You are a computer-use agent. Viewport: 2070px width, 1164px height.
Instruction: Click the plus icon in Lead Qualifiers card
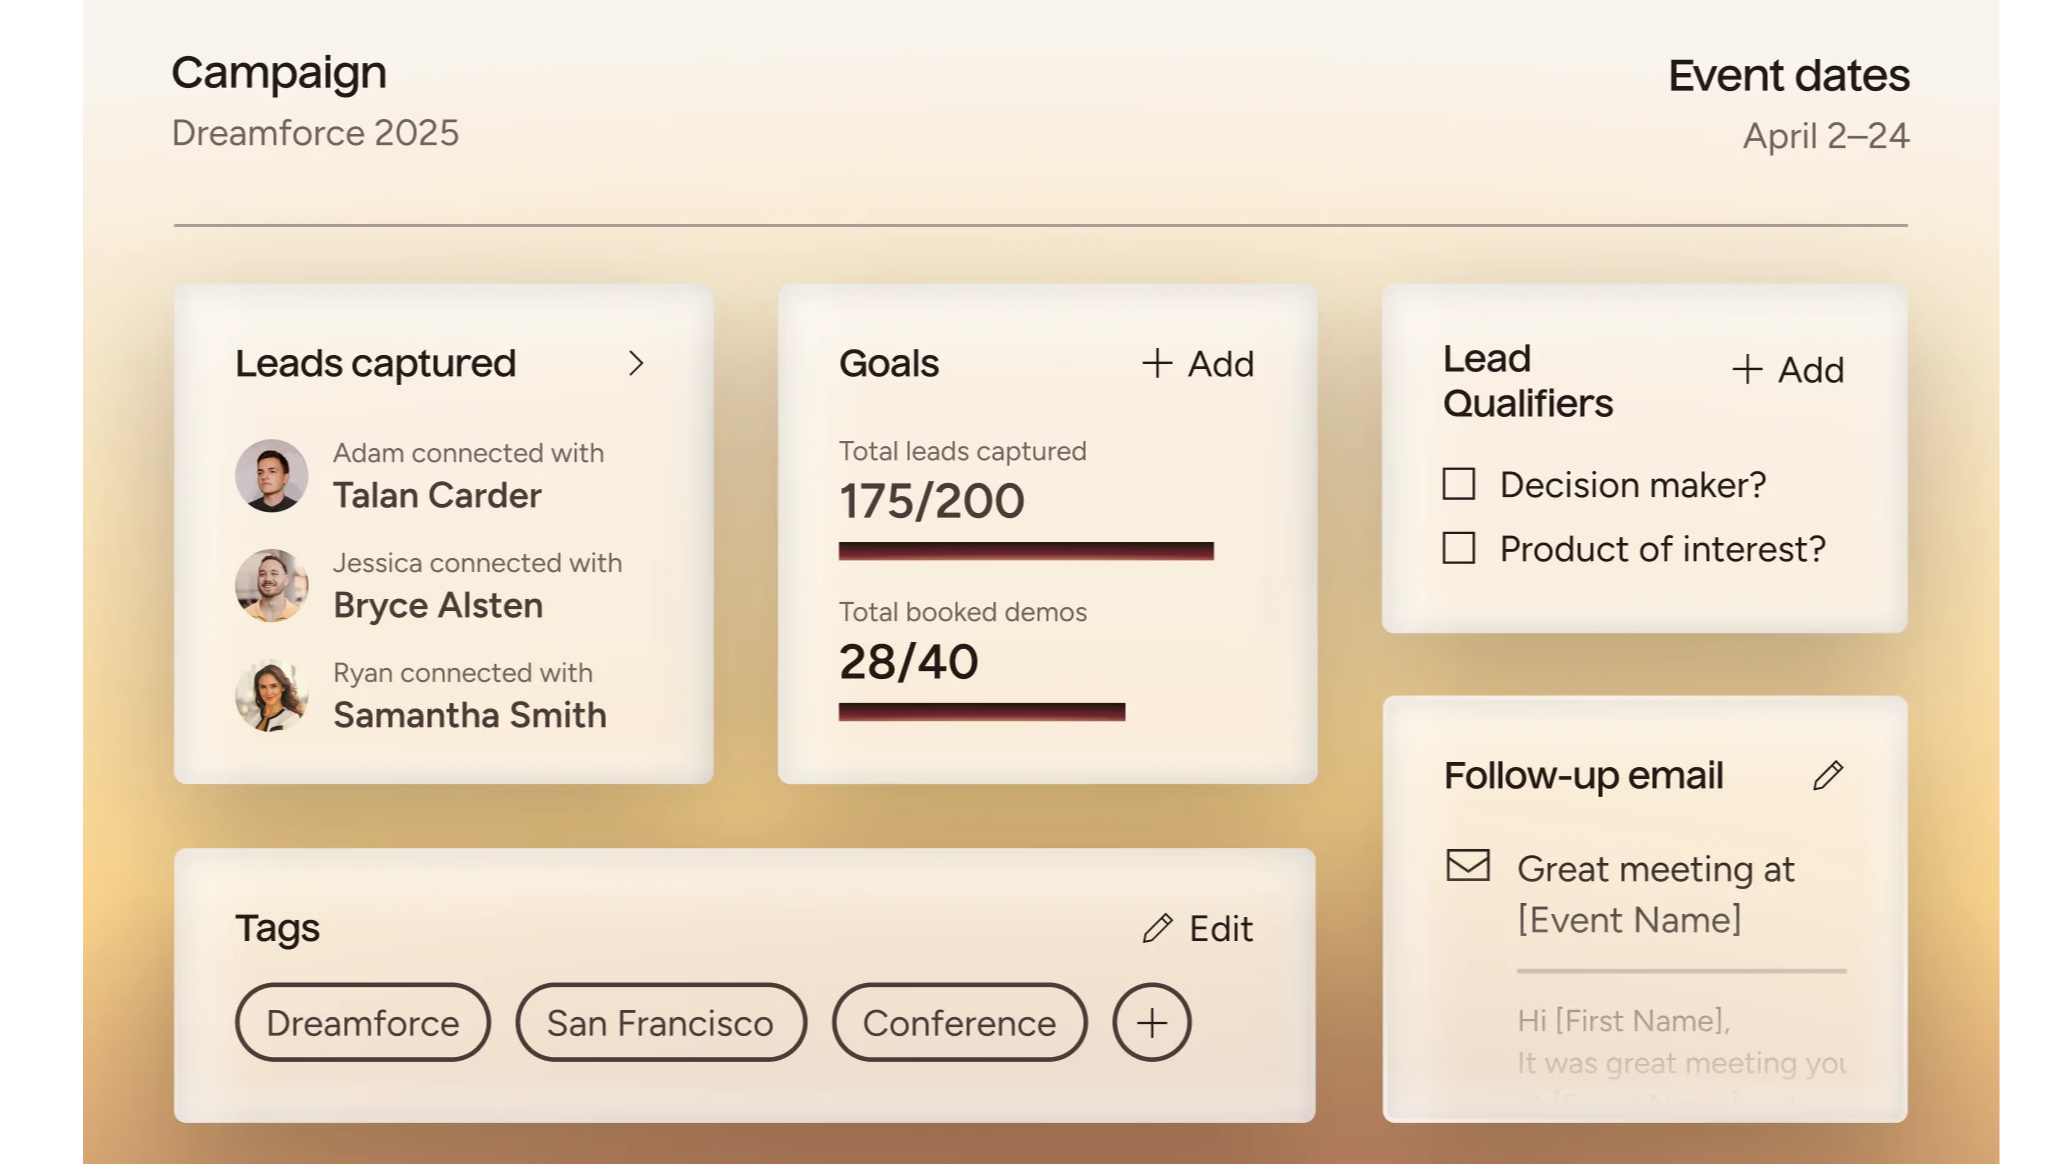(x=1747, y=370)
